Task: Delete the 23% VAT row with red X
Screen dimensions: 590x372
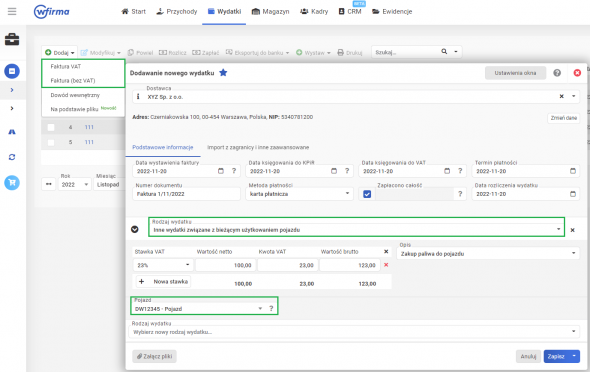Action: (386, 265)
